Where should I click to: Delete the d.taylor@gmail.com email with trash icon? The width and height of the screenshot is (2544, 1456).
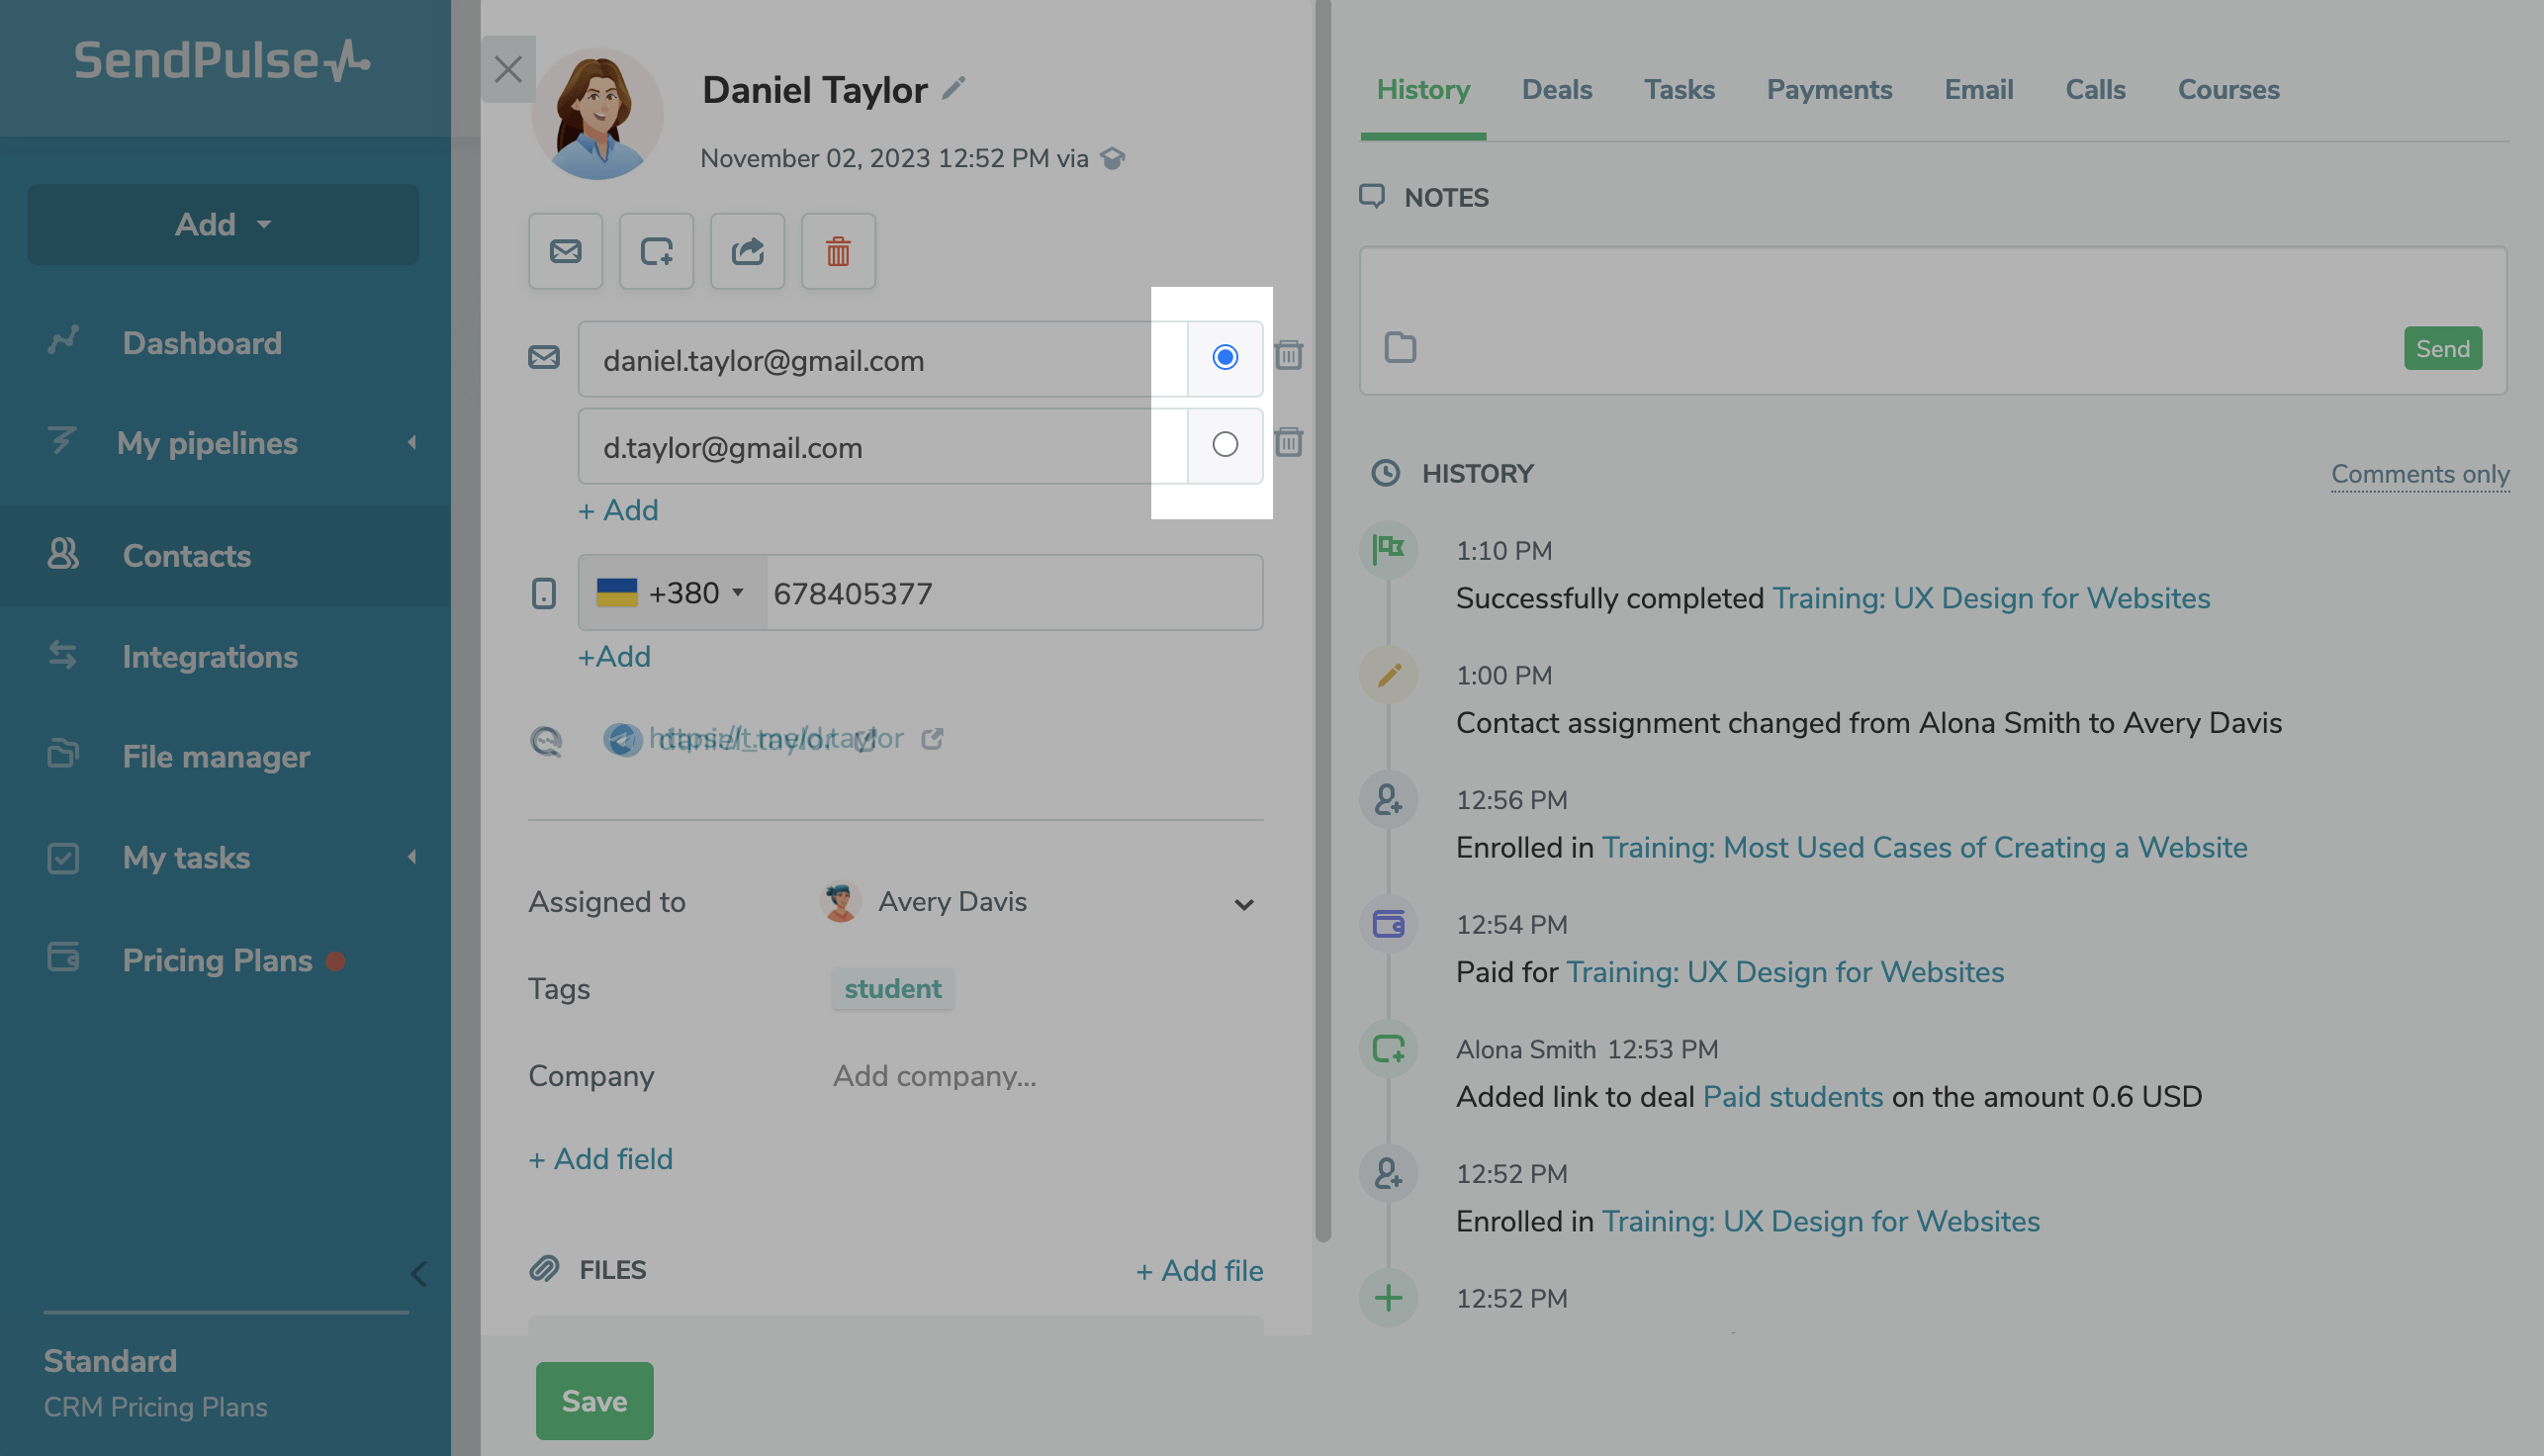click(1288, 442)
